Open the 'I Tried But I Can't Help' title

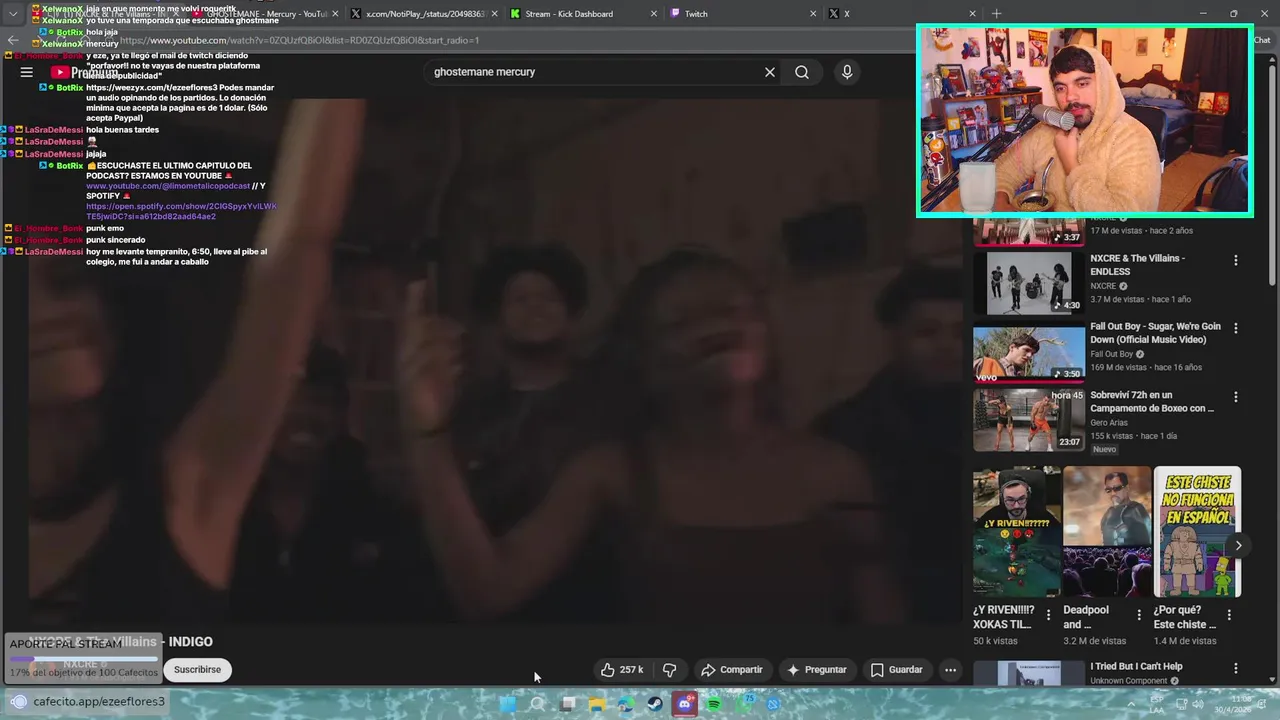(1136, 666)
